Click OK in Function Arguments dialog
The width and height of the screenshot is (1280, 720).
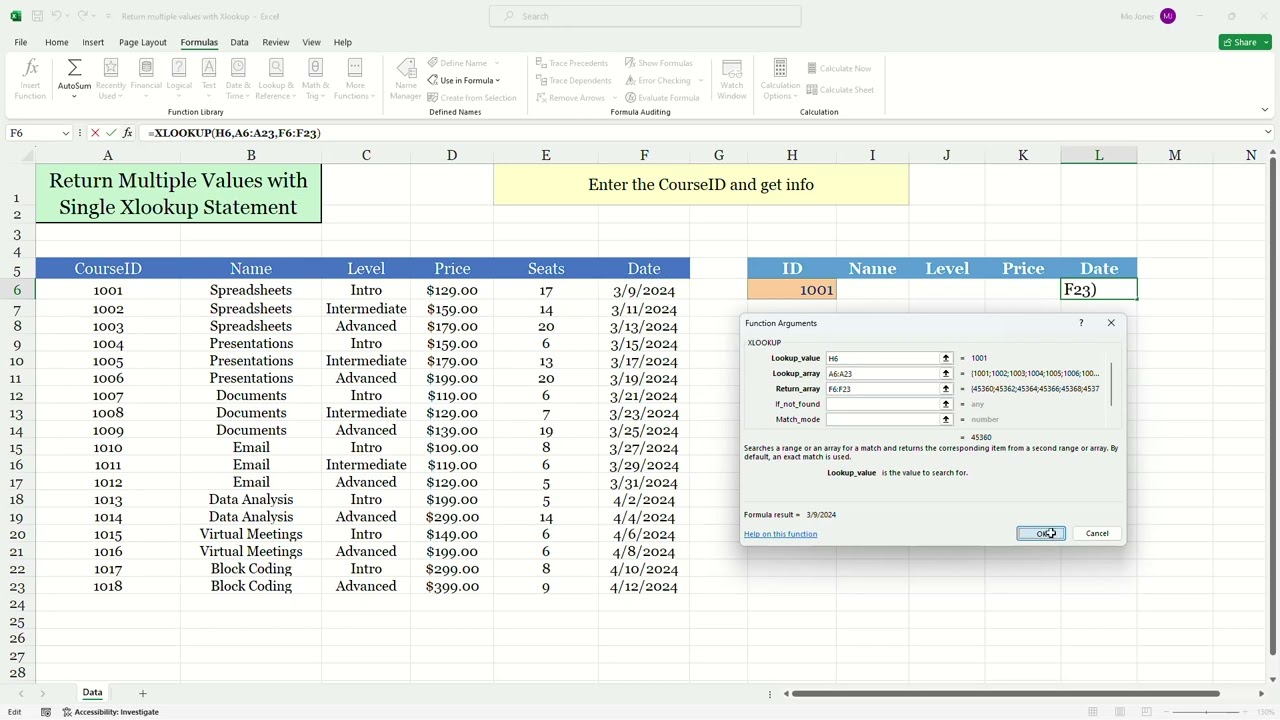(x=1041, y=533)
